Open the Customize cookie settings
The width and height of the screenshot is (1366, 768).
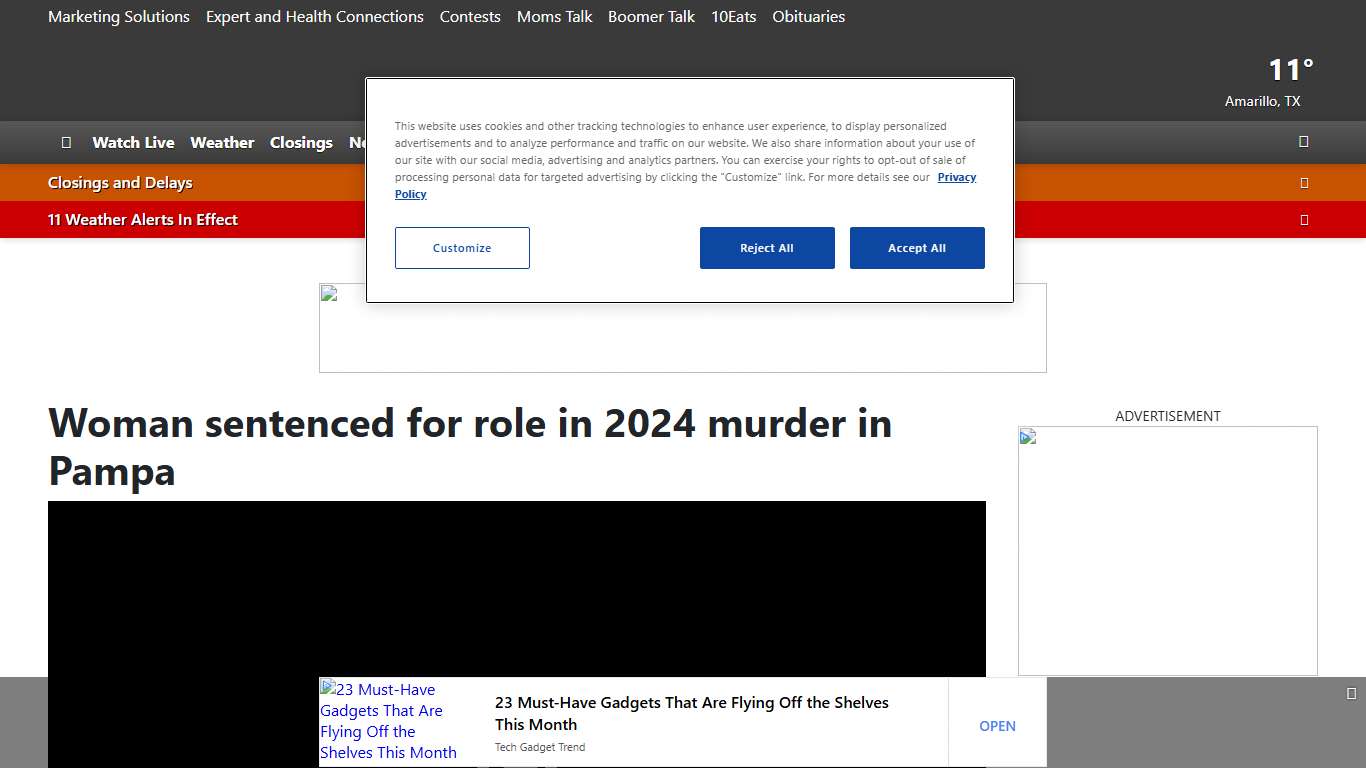tap(462, 248)
